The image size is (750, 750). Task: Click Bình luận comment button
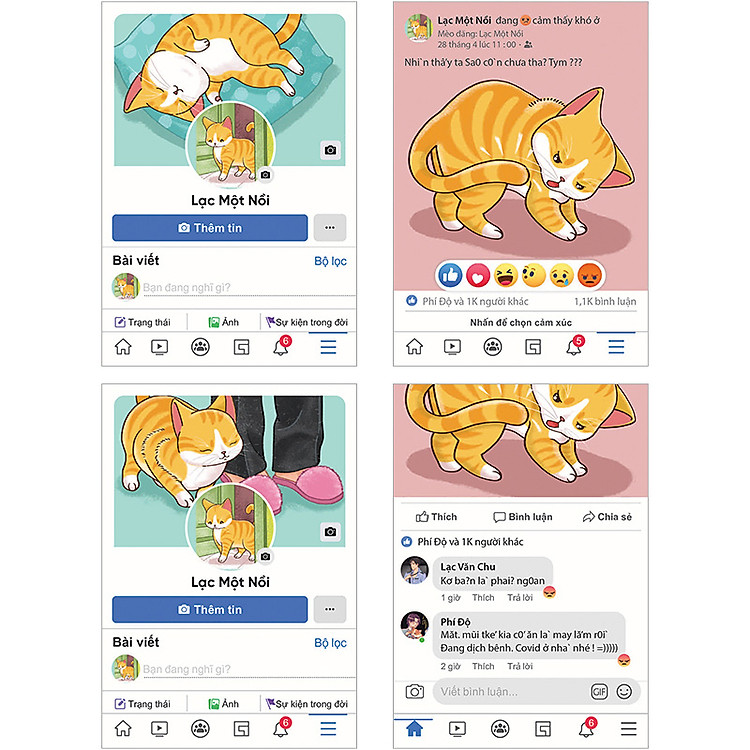click(x=523, y=517)
